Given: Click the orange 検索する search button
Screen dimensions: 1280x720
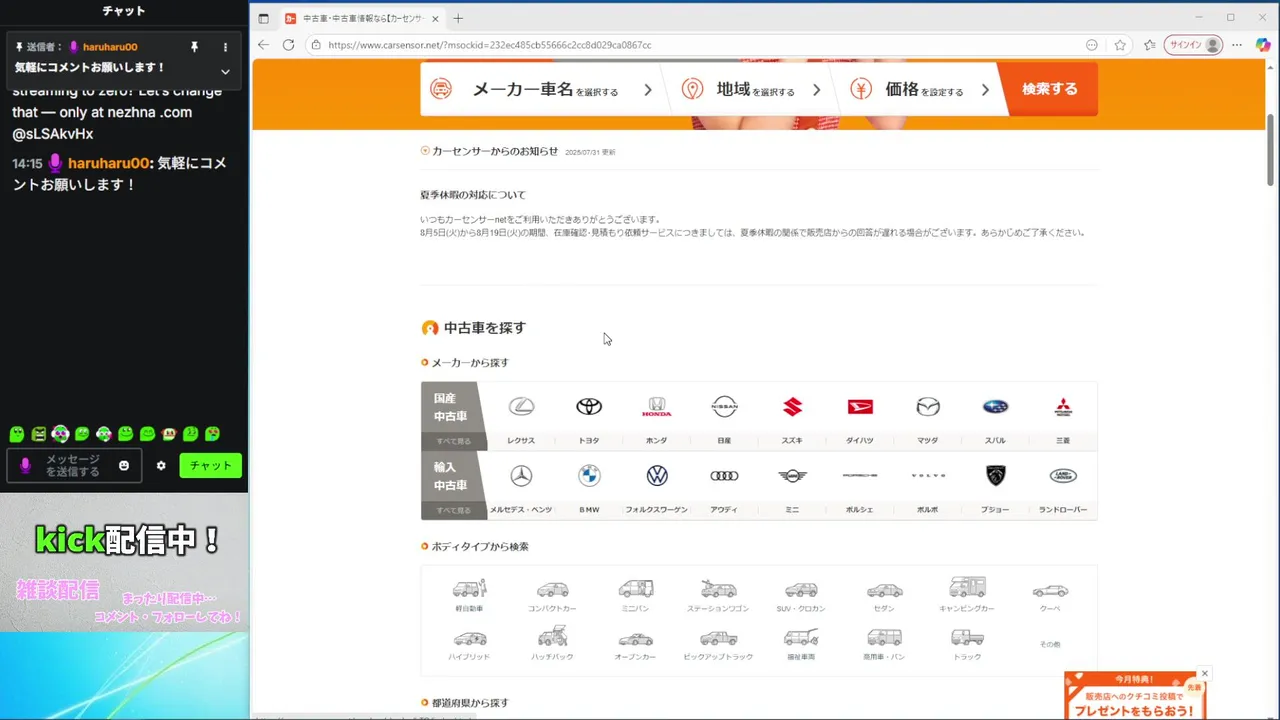Looking at the screenshot, I should coord(1050,89).
